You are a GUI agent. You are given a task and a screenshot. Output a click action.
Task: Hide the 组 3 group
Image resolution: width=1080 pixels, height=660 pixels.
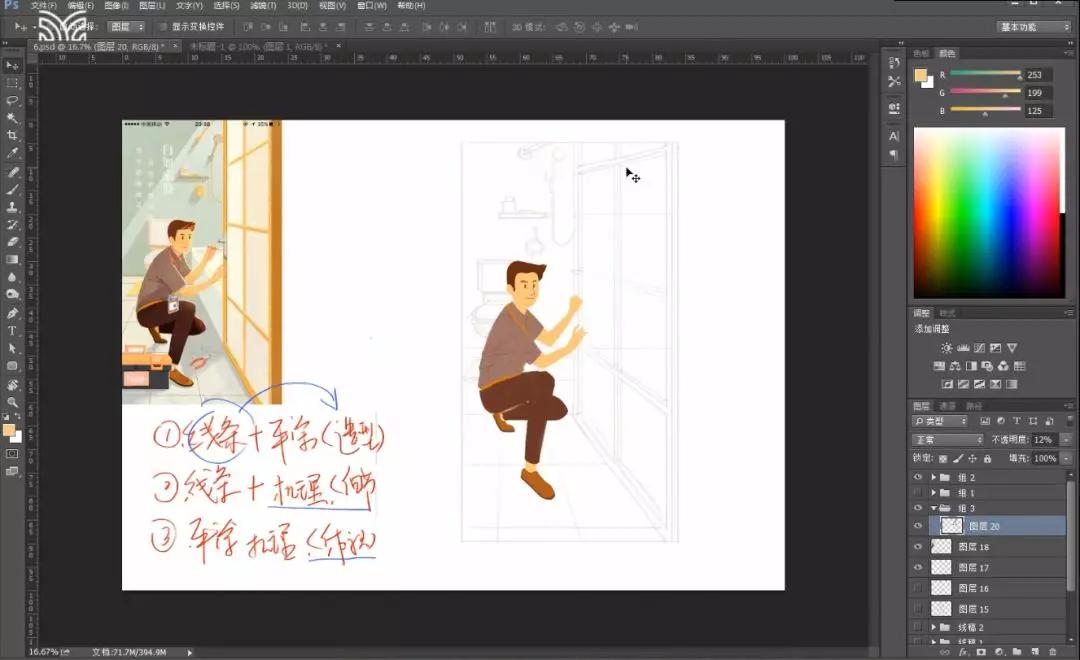917,508
